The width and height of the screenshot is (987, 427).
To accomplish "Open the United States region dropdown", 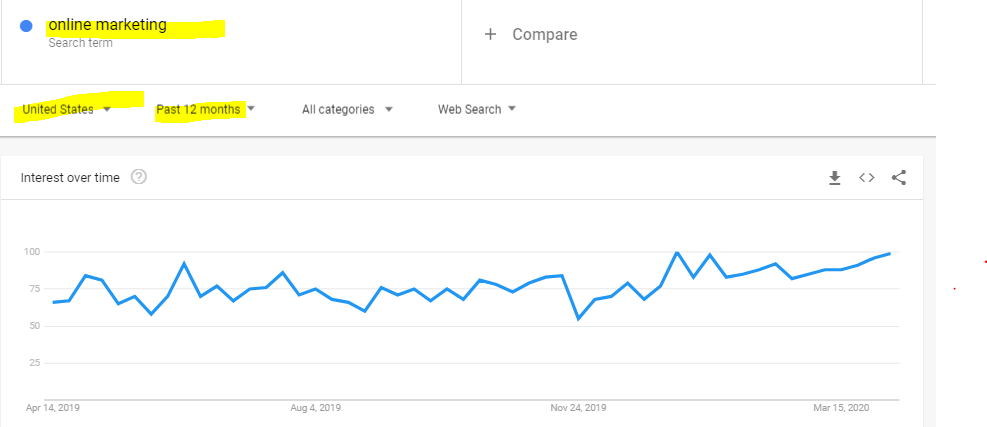I will point(67,110).
